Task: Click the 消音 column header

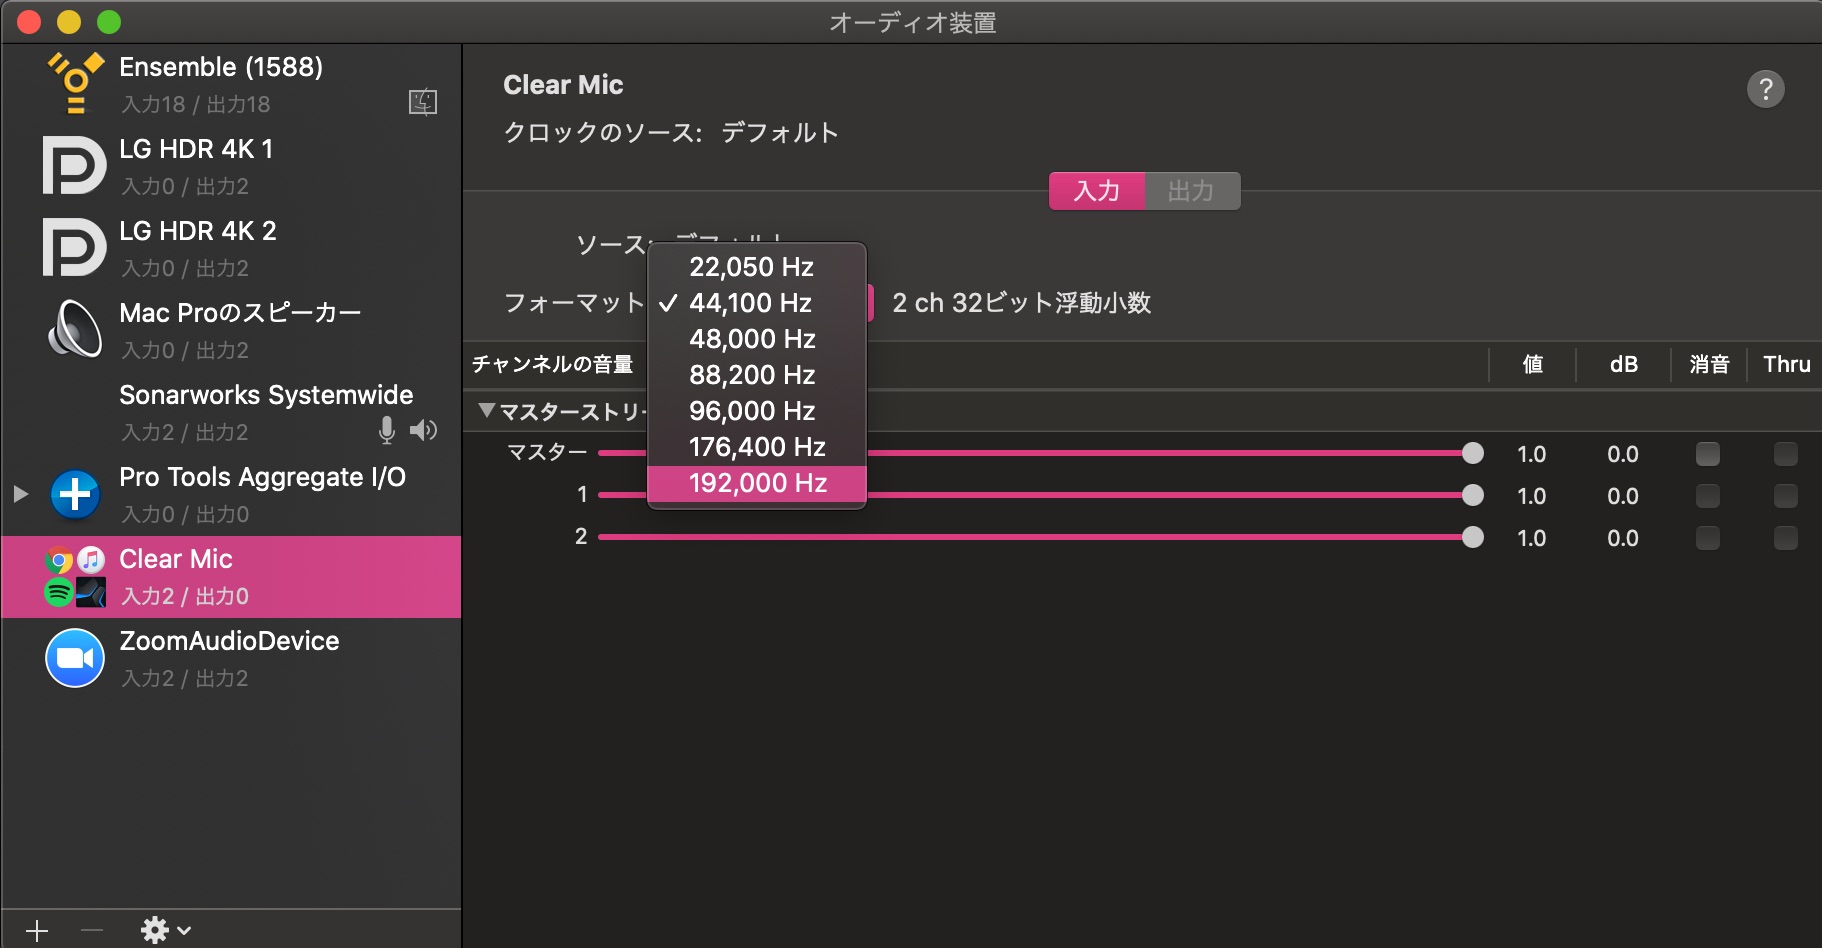Action: click(1709, 364)
